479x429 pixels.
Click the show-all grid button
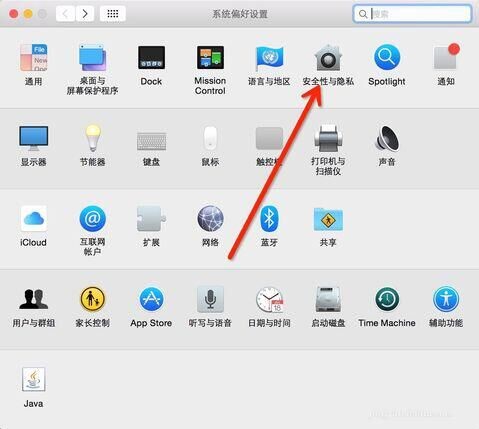click(x=113, y=14)
